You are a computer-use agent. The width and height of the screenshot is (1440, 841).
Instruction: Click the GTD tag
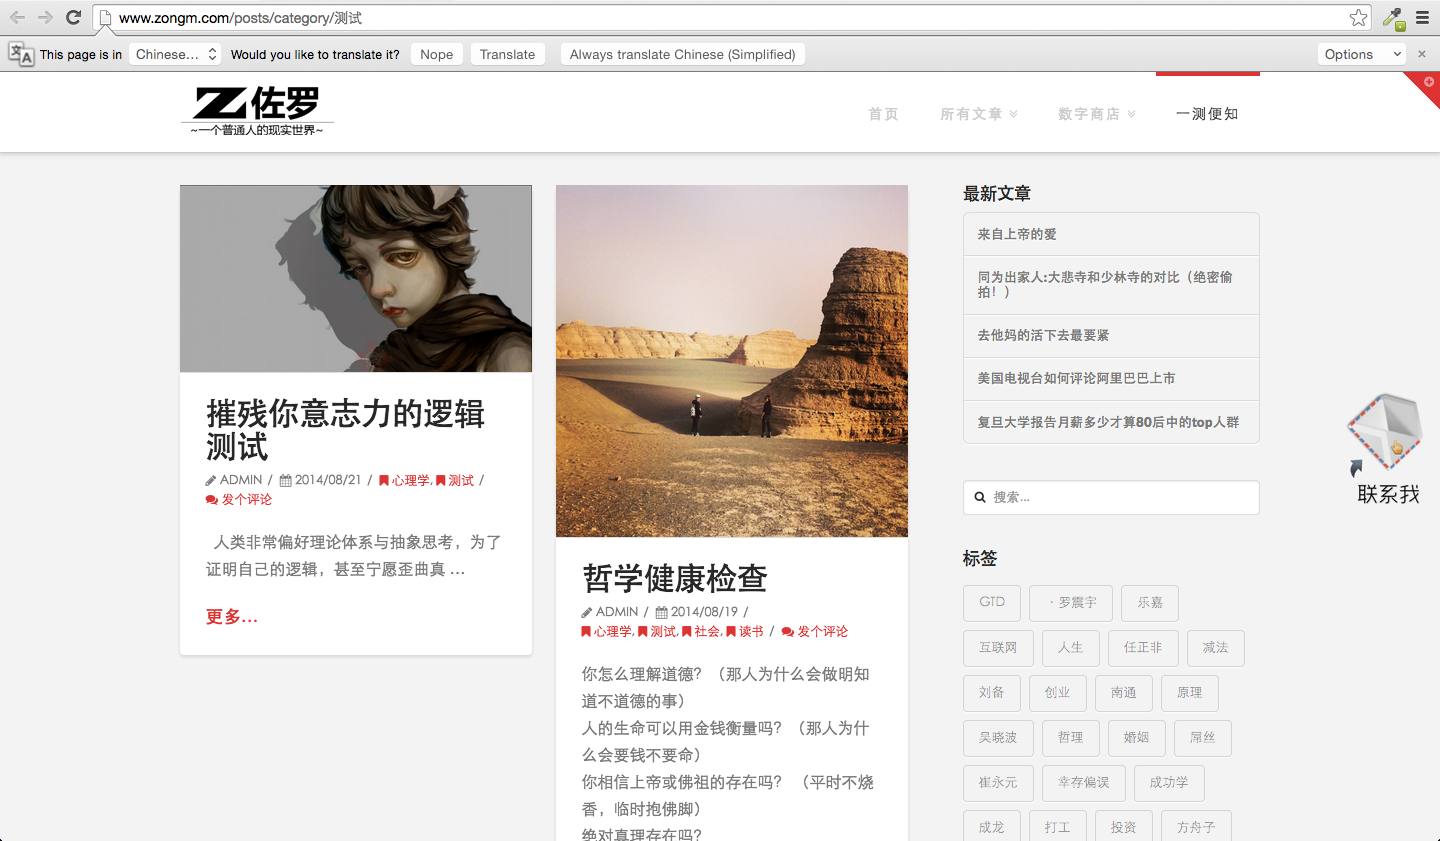992,602
